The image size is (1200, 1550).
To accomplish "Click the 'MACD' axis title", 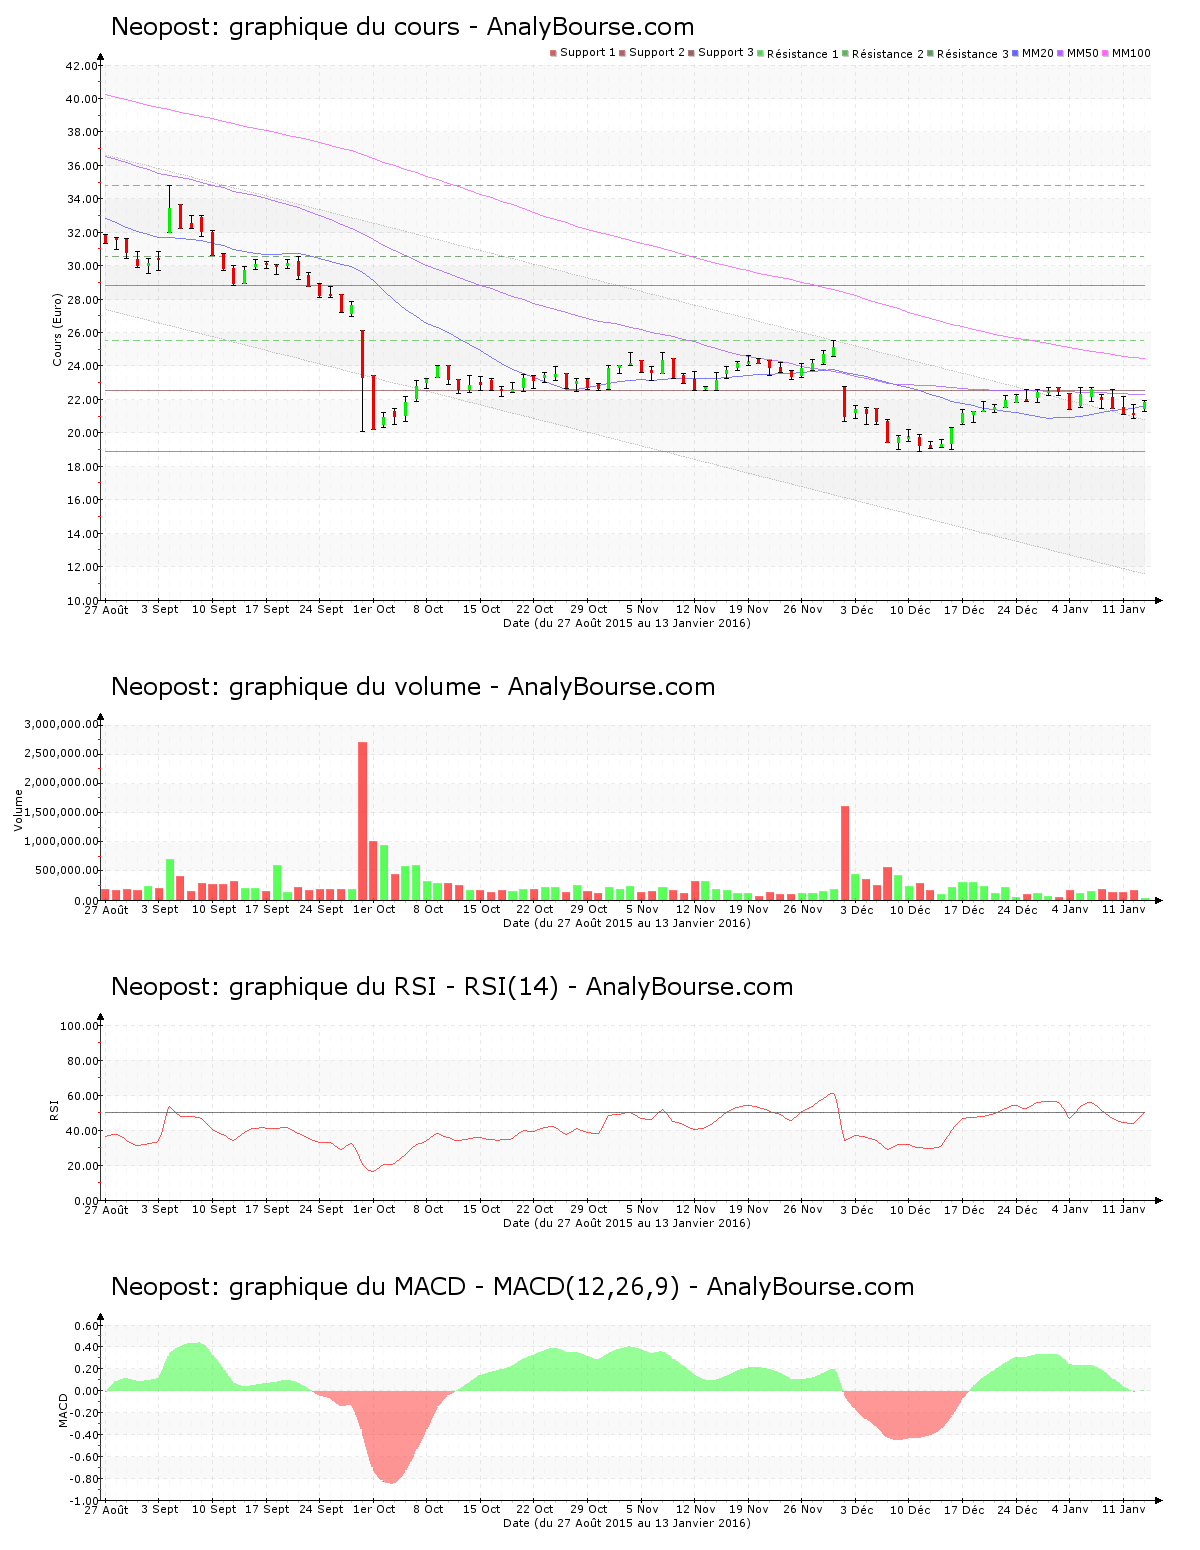I will tap(64, 1410).
